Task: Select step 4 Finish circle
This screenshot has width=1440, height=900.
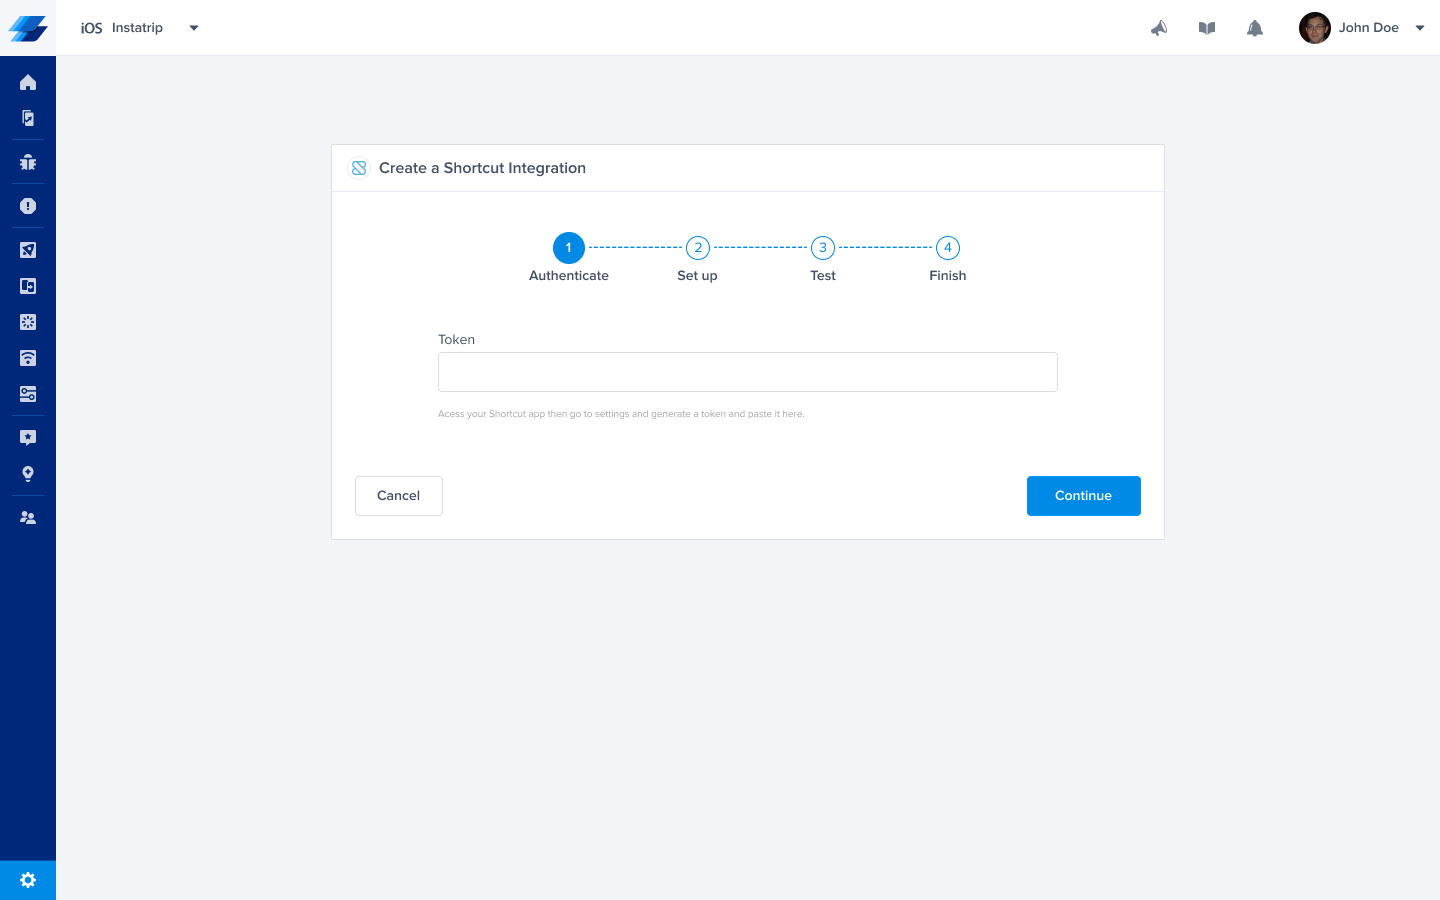Action: point(948,248)
